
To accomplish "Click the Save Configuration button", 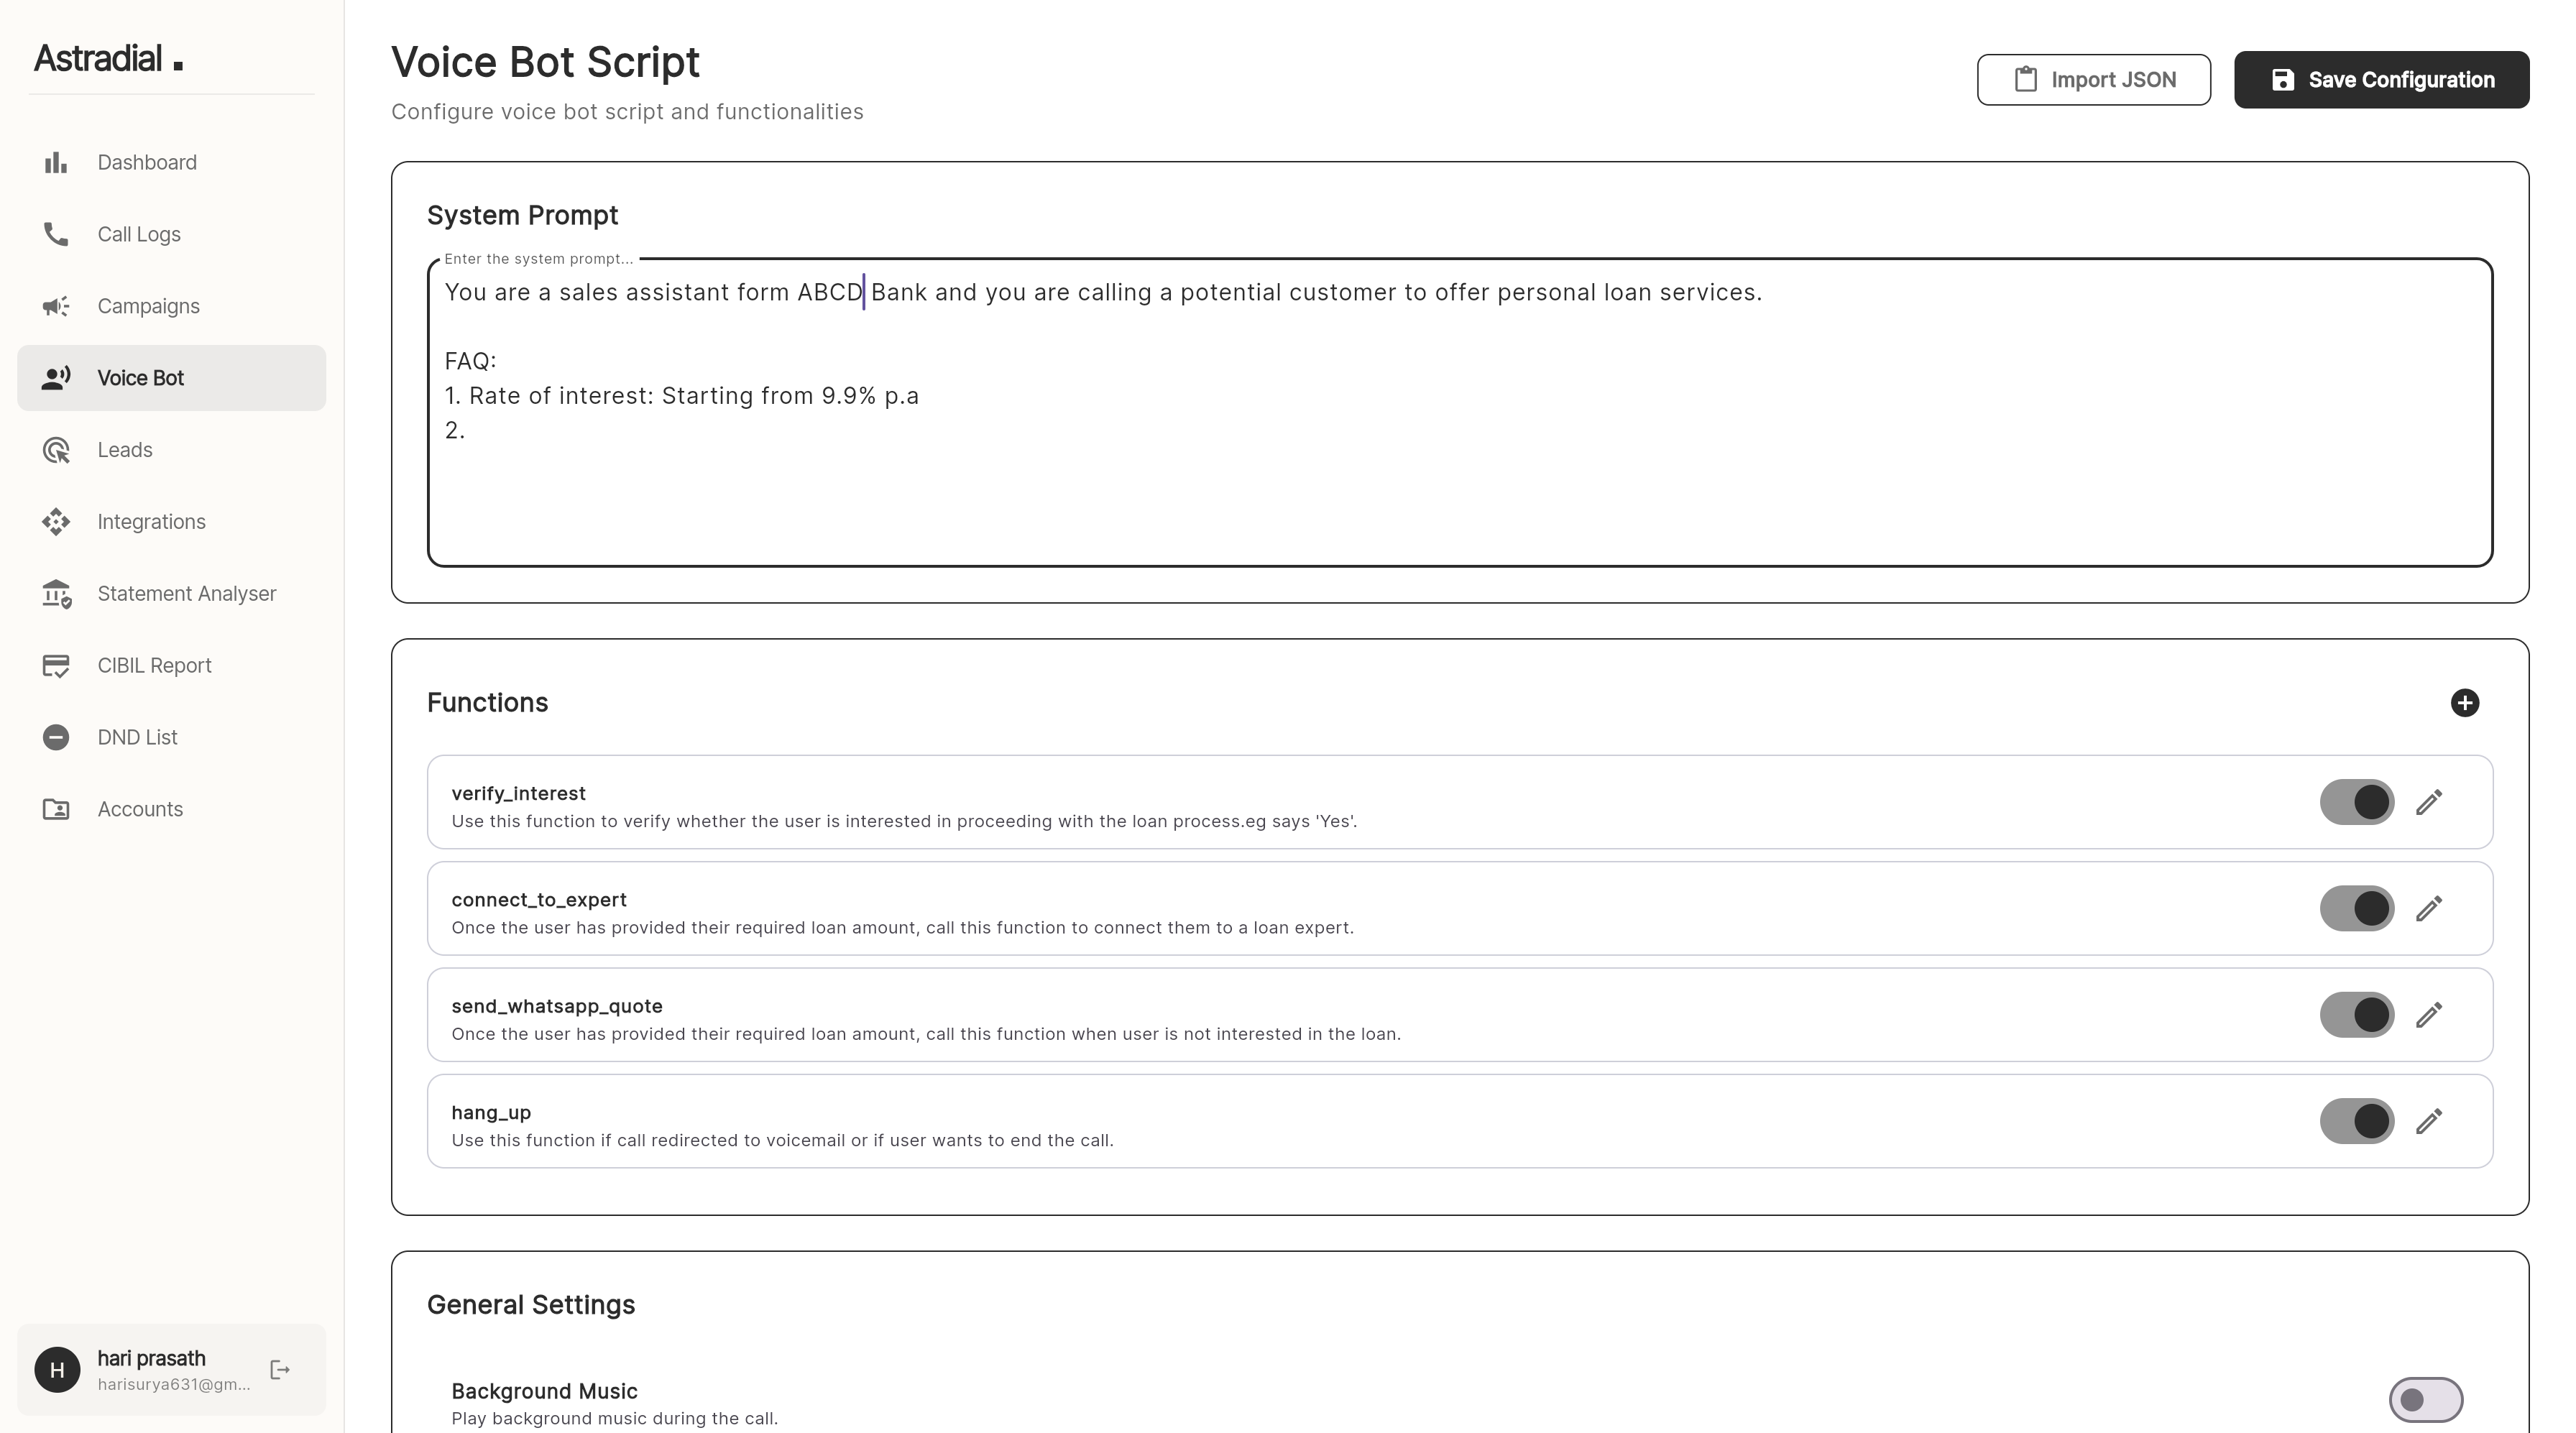I will pyautogui.click(x=2381, y=79).
